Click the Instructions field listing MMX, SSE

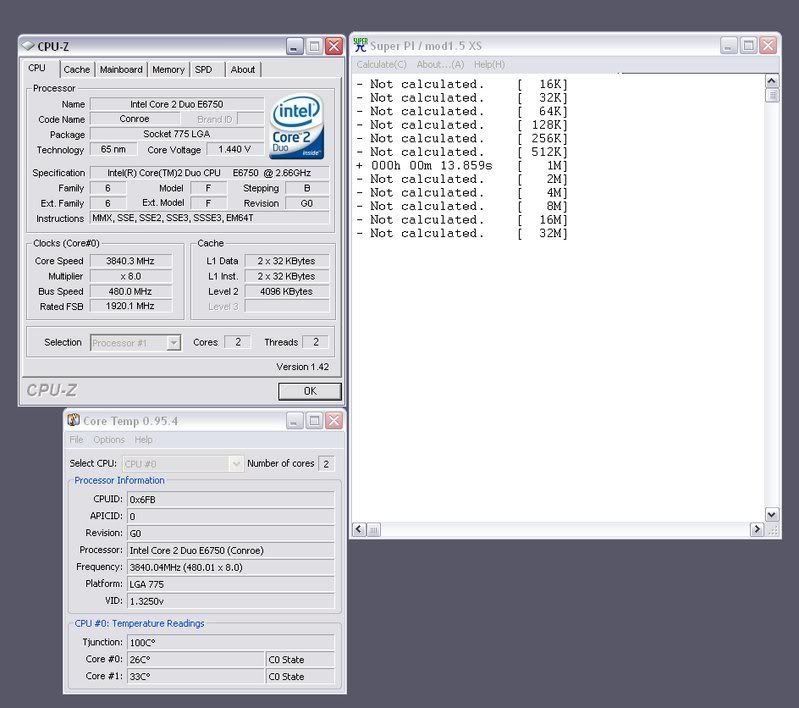click(x=209, y=218)
